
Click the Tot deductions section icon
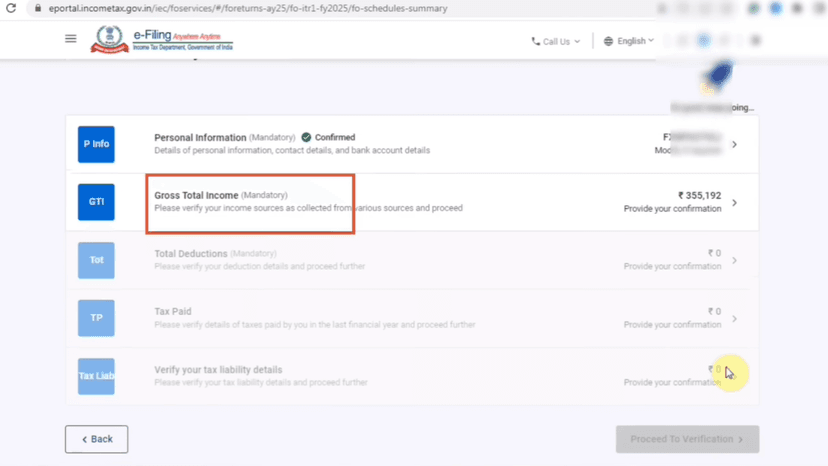(96, 260)
